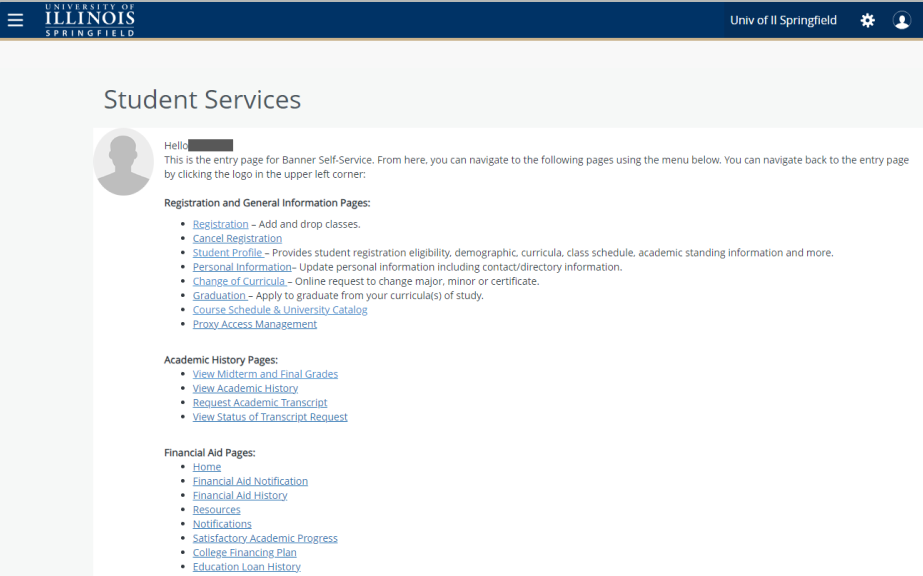This screenshot has height=576, width=923.
Task: Request an Academic Transcript
Action: click(260, 402)
